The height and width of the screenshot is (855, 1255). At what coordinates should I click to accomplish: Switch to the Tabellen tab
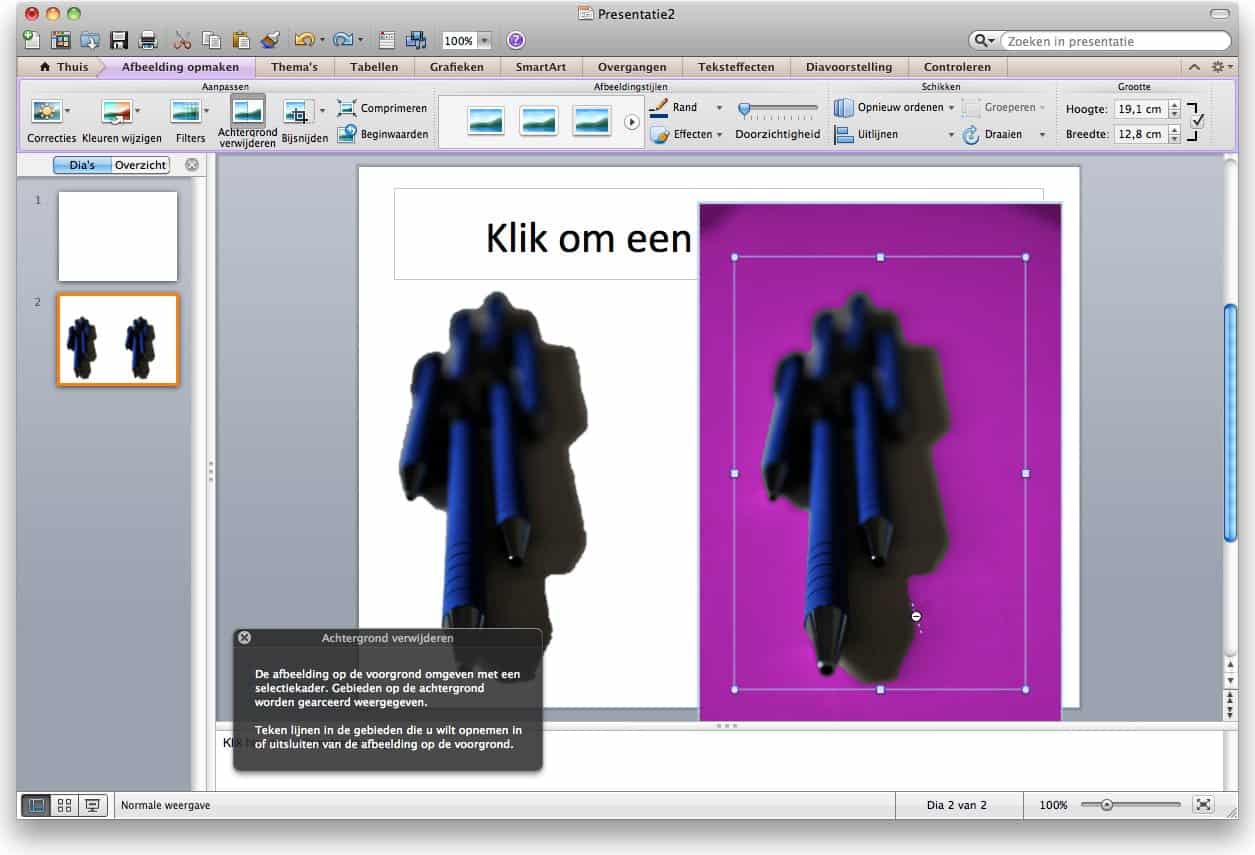pos(374,67)
